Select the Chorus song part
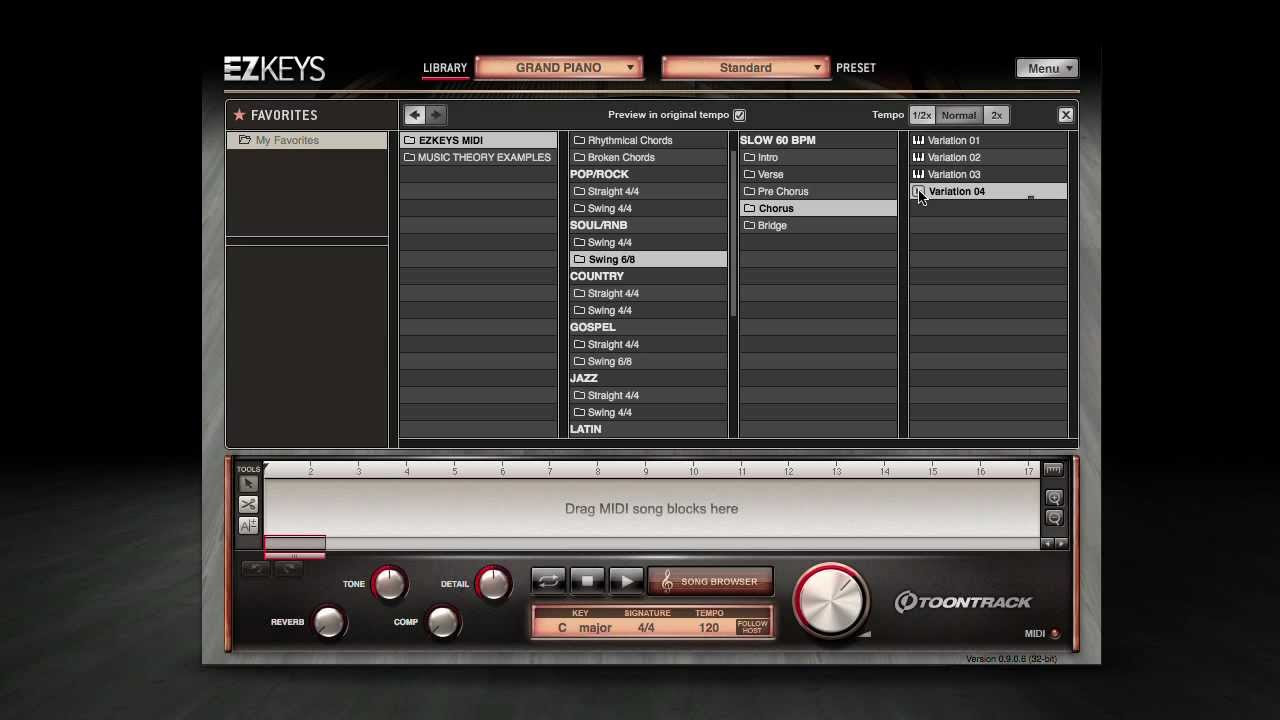This screenshot has height=720, width=1280. click(x=818, y=208)
